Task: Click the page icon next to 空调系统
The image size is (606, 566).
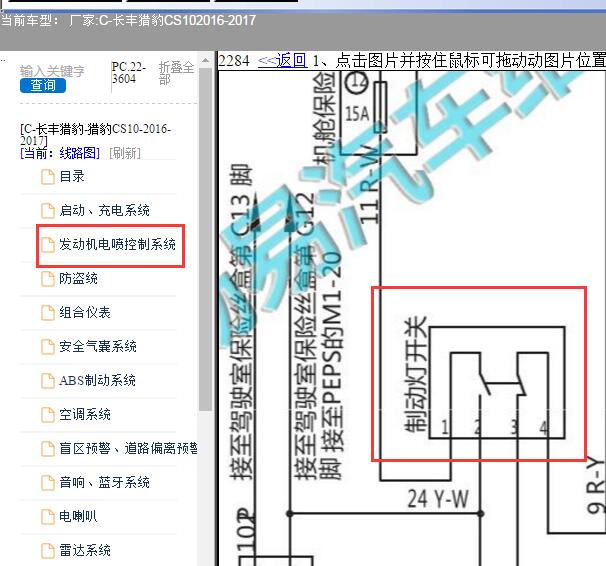Action: (x=48, y=415)
